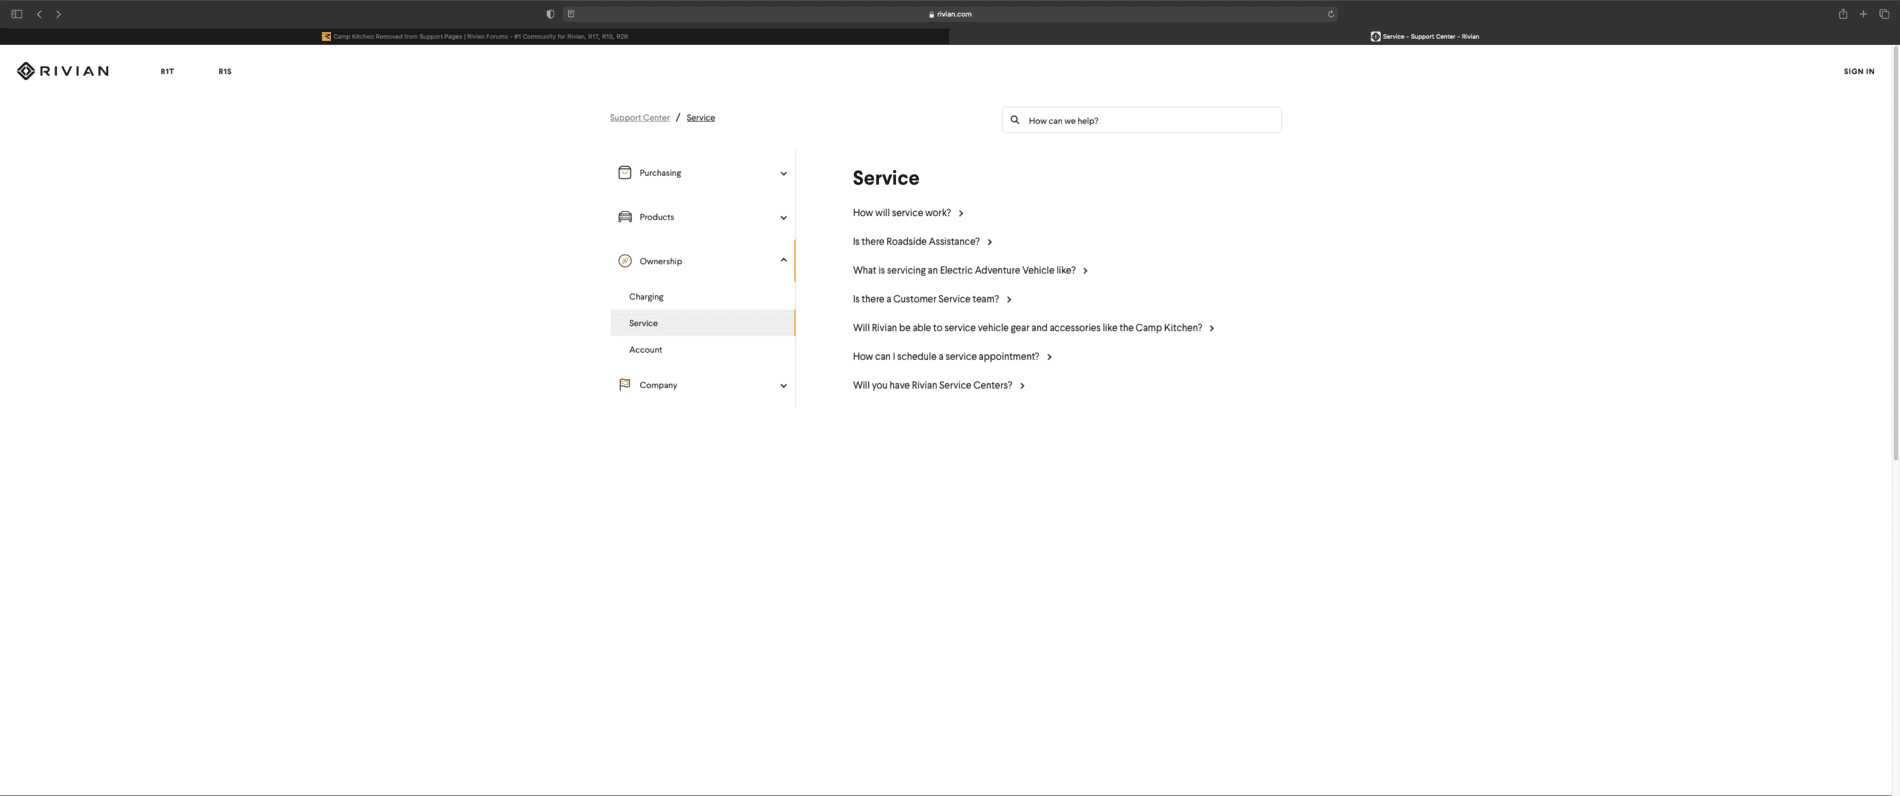This screenshot has width=1900, height=796.
Task: Select the Service - Support Center tab
Action: pos(1424,36)
